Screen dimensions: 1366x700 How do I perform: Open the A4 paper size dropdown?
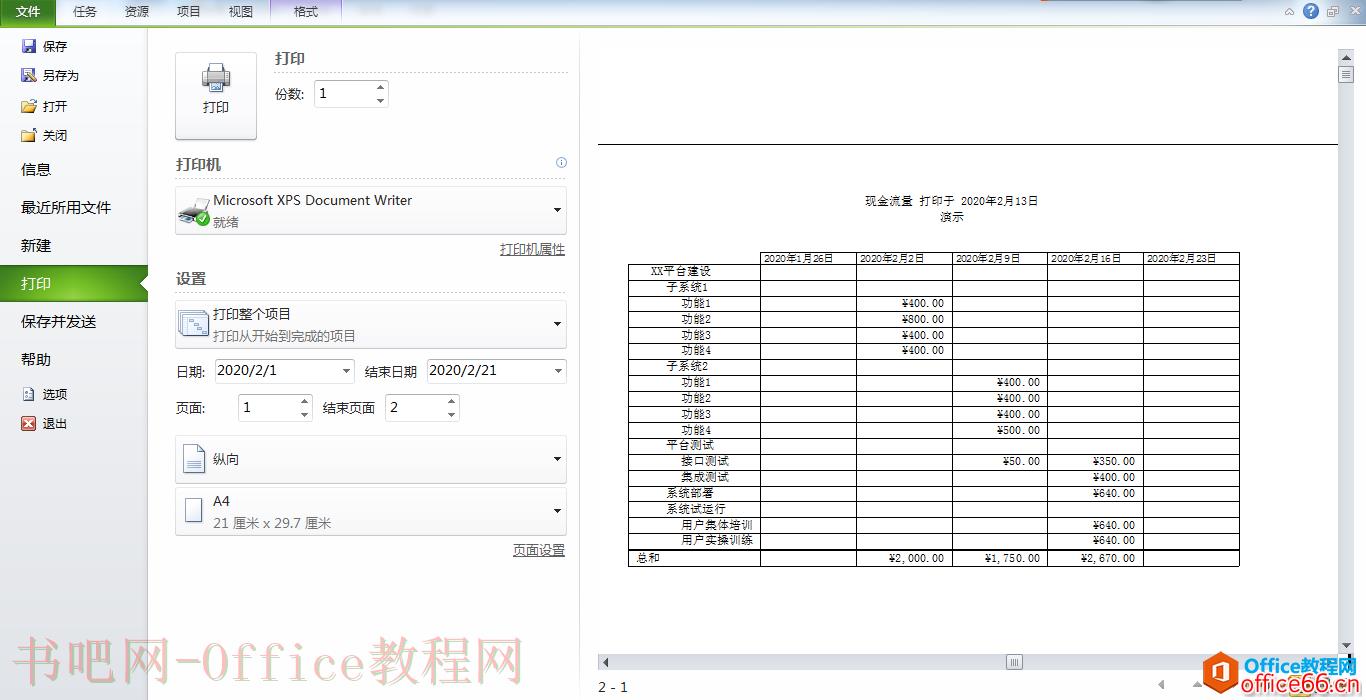371,511
